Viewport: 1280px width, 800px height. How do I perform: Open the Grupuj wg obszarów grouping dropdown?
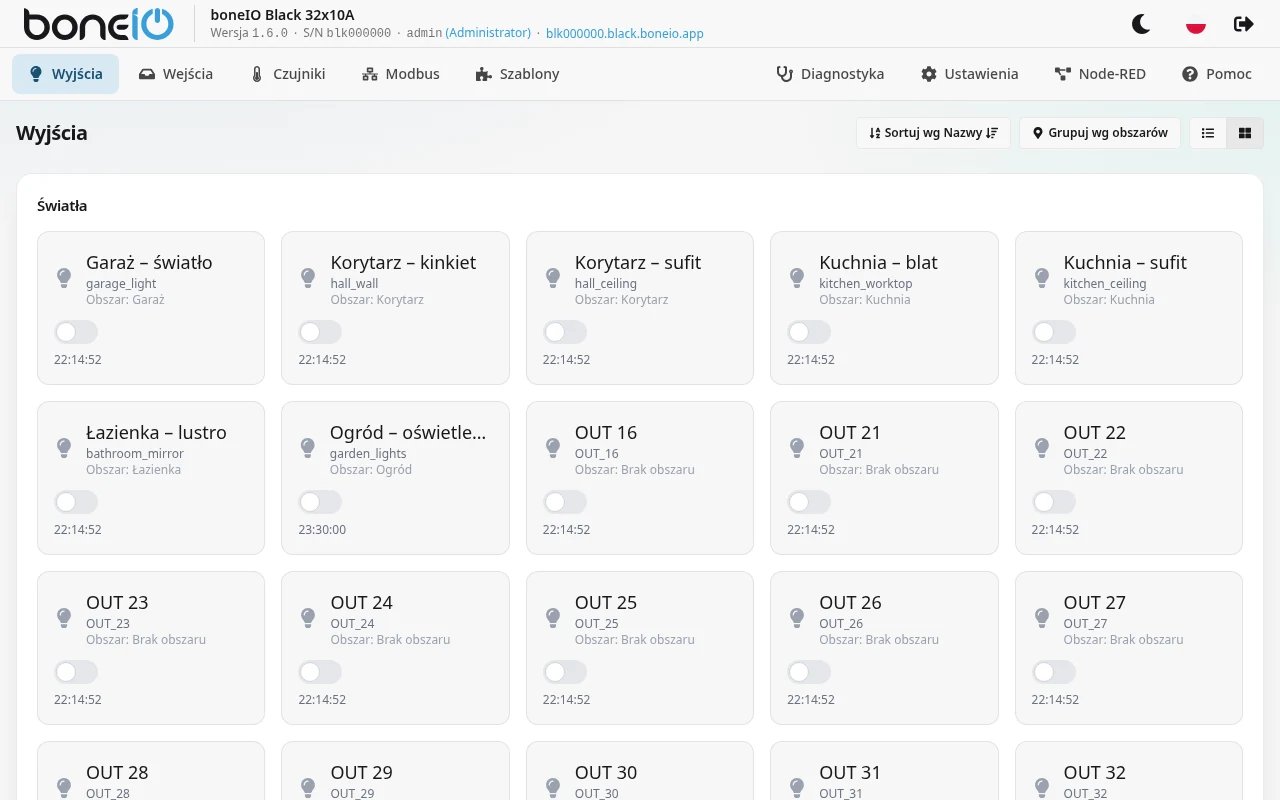point(1100,133)
